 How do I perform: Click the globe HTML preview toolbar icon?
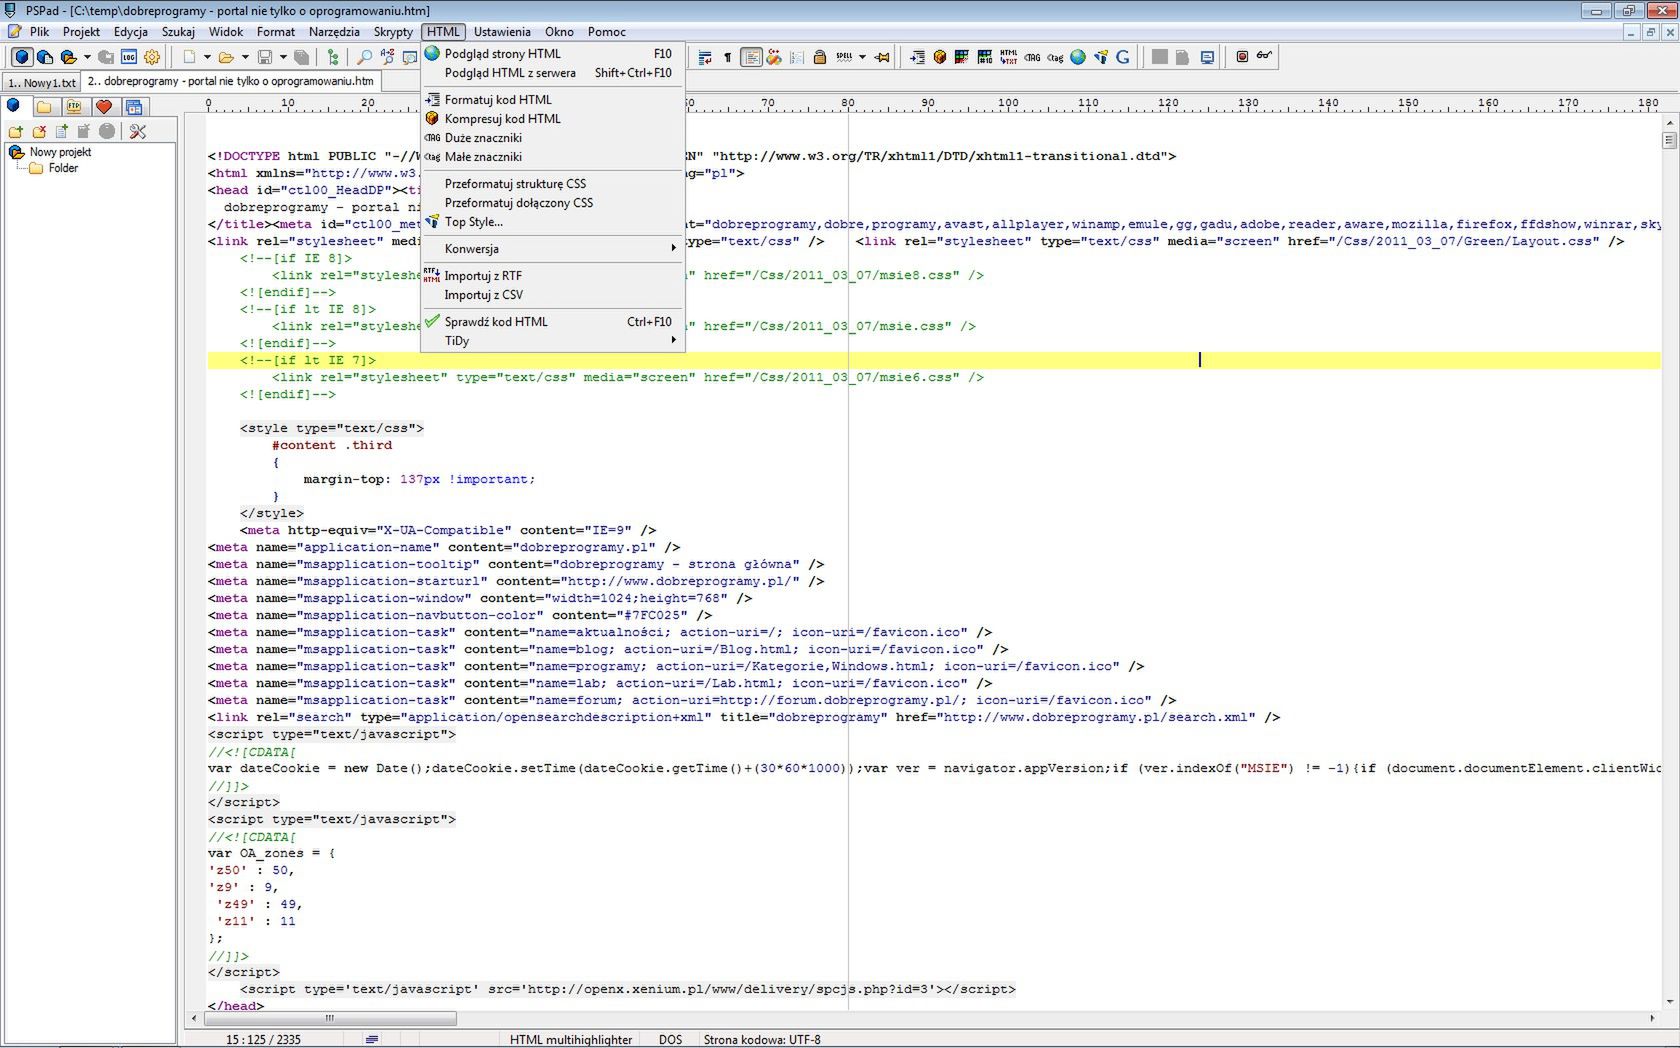point(1078,57)
